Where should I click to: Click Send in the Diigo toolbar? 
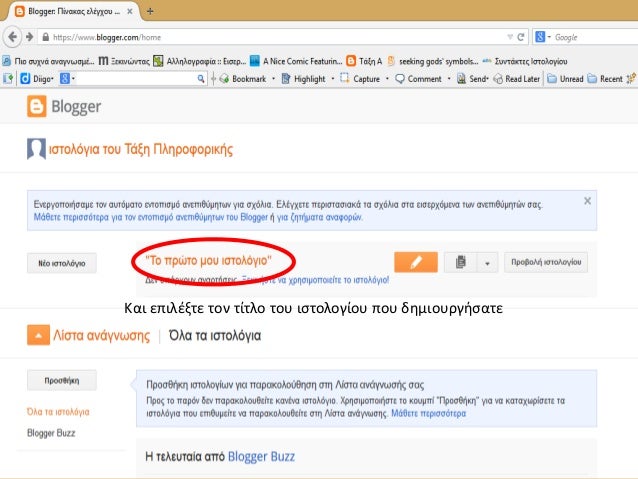click(x=472, y=79)
